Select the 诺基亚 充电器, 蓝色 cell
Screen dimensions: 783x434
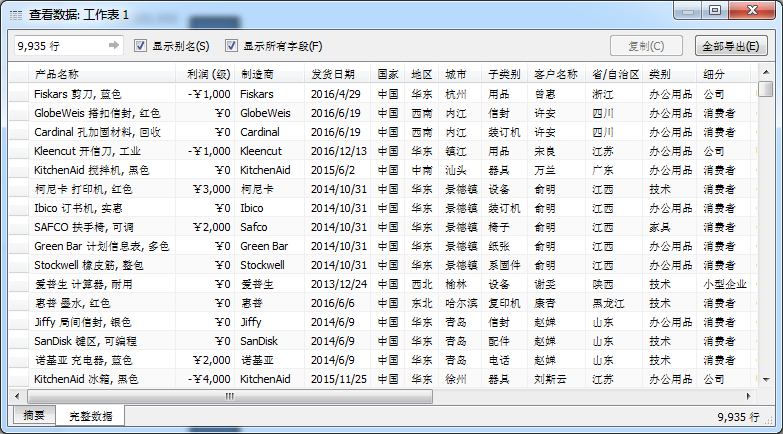coord(102,360)
